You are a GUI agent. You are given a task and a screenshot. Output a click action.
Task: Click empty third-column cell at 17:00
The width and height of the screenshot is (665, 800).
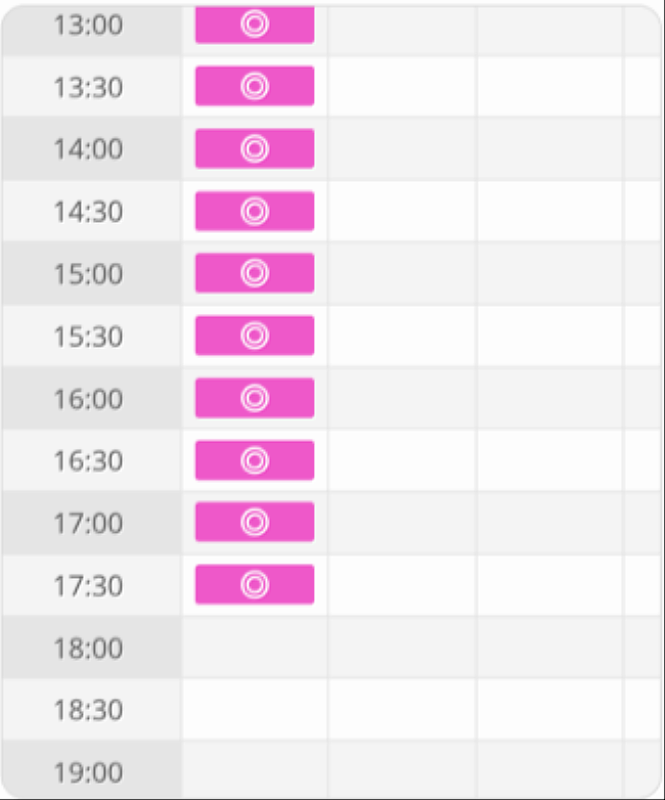click(550, 523)
